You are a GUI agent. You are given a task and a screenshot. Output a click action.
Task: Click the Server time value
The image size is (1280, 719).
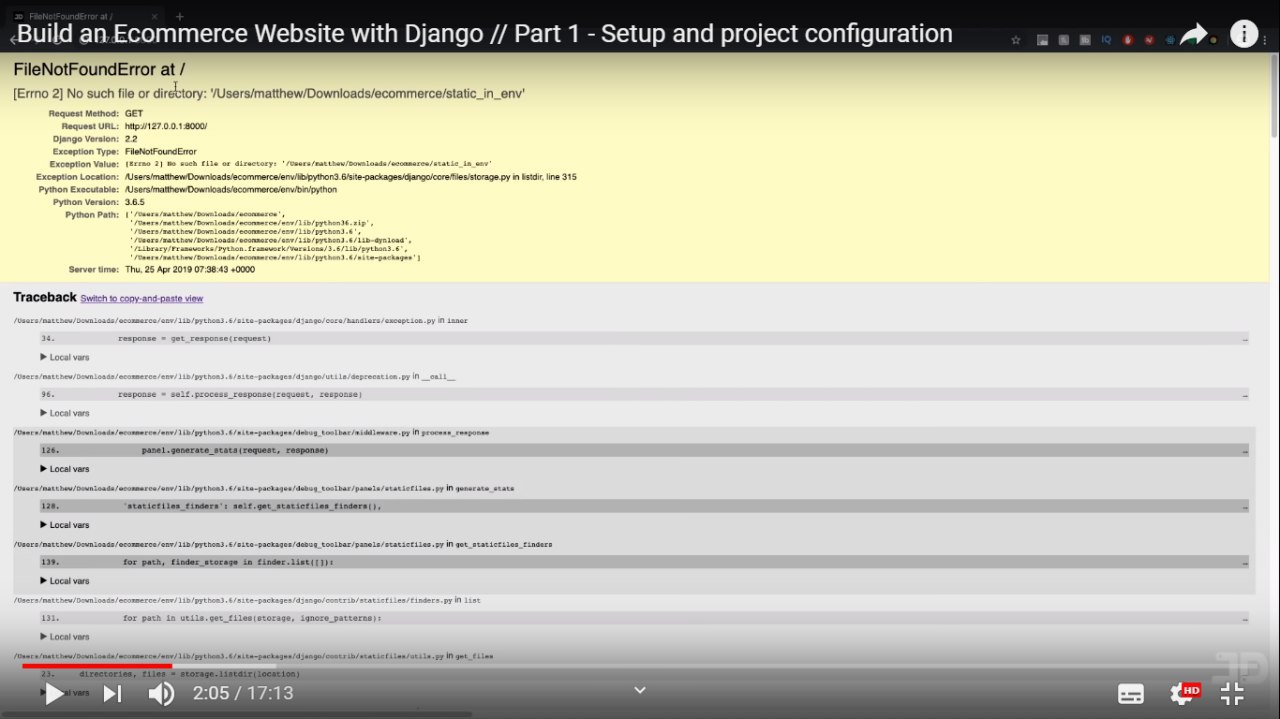pyautogui.click(x=190, y=269)
